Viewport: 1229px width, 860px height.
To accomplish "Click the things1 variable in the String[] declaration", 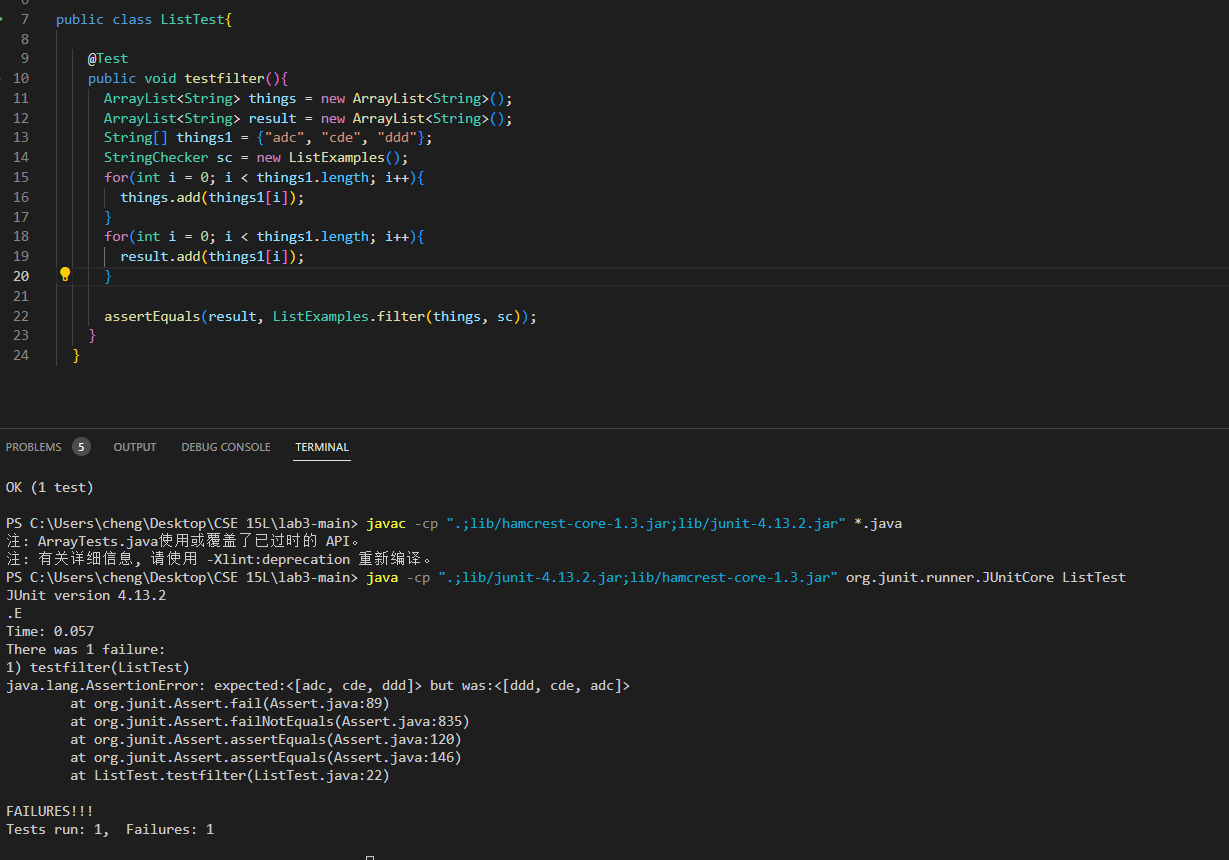I will point(205,137).
